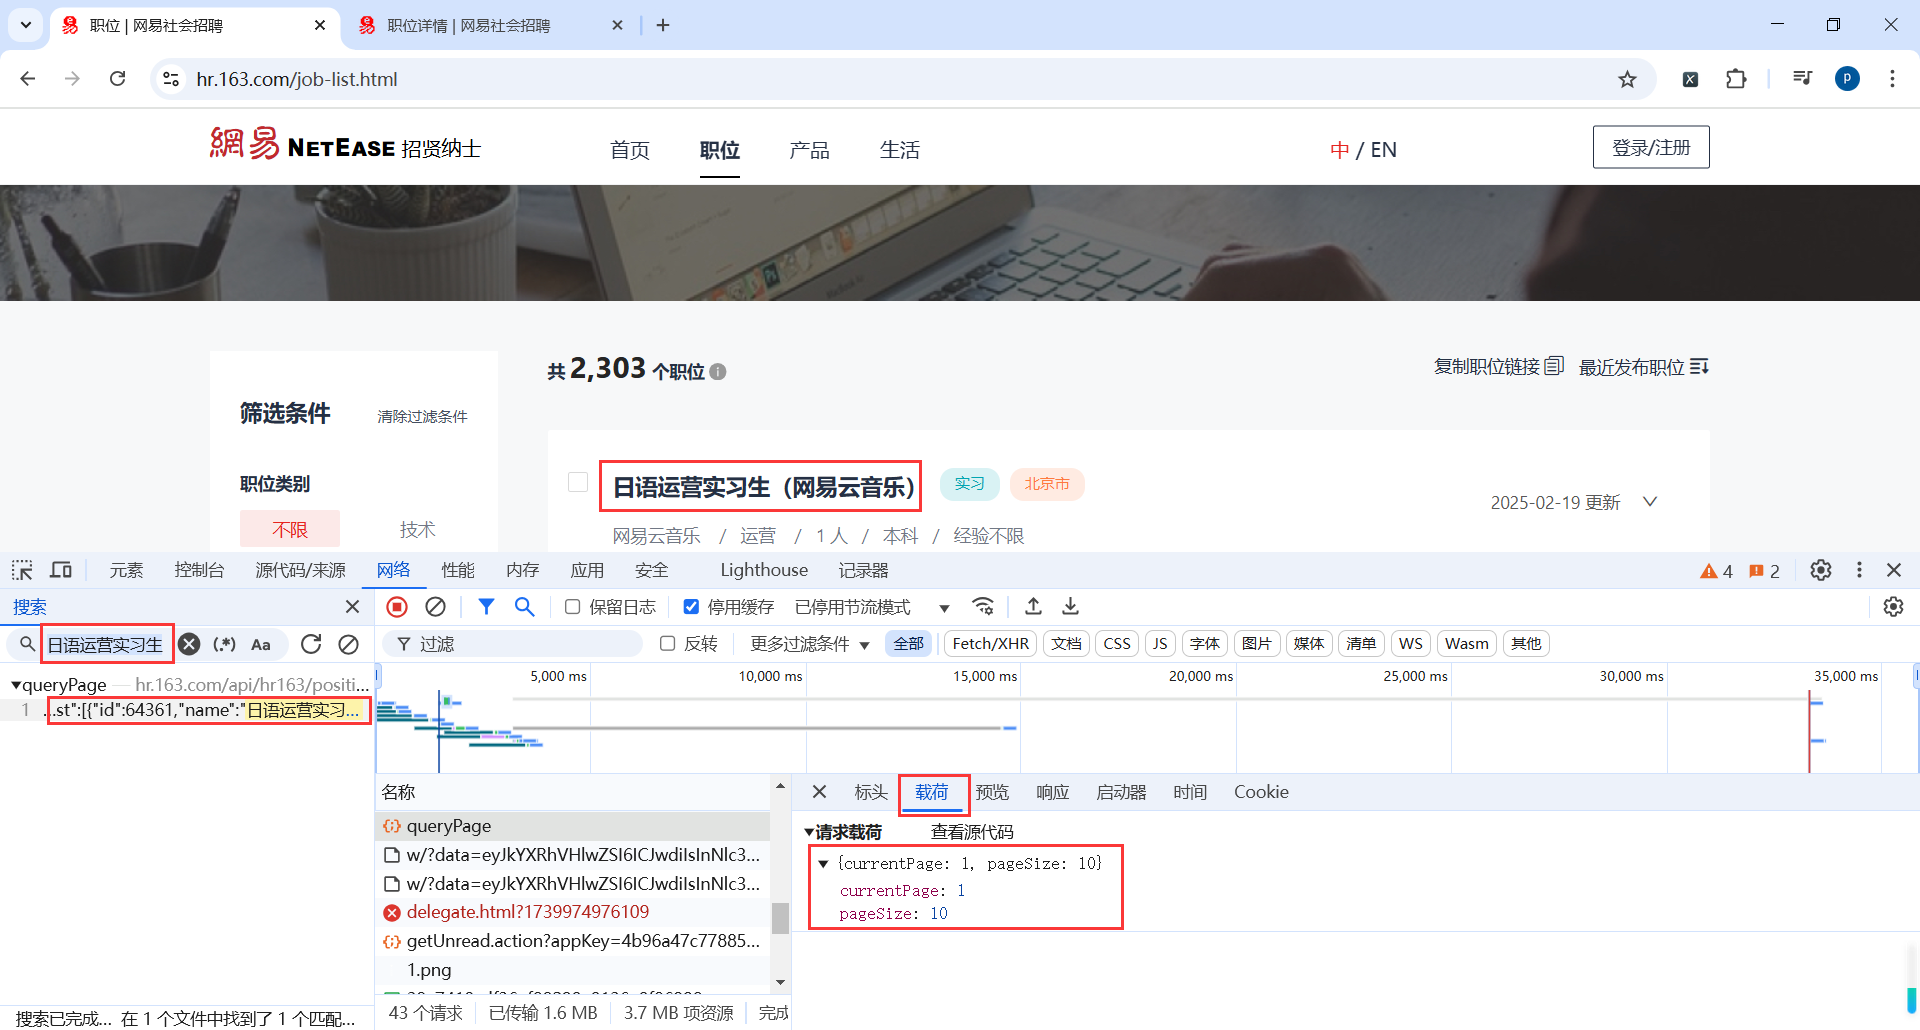Collapse the currentPage pageSize object
This screenshot has width=1920, height=1030.
click(823, 863)
